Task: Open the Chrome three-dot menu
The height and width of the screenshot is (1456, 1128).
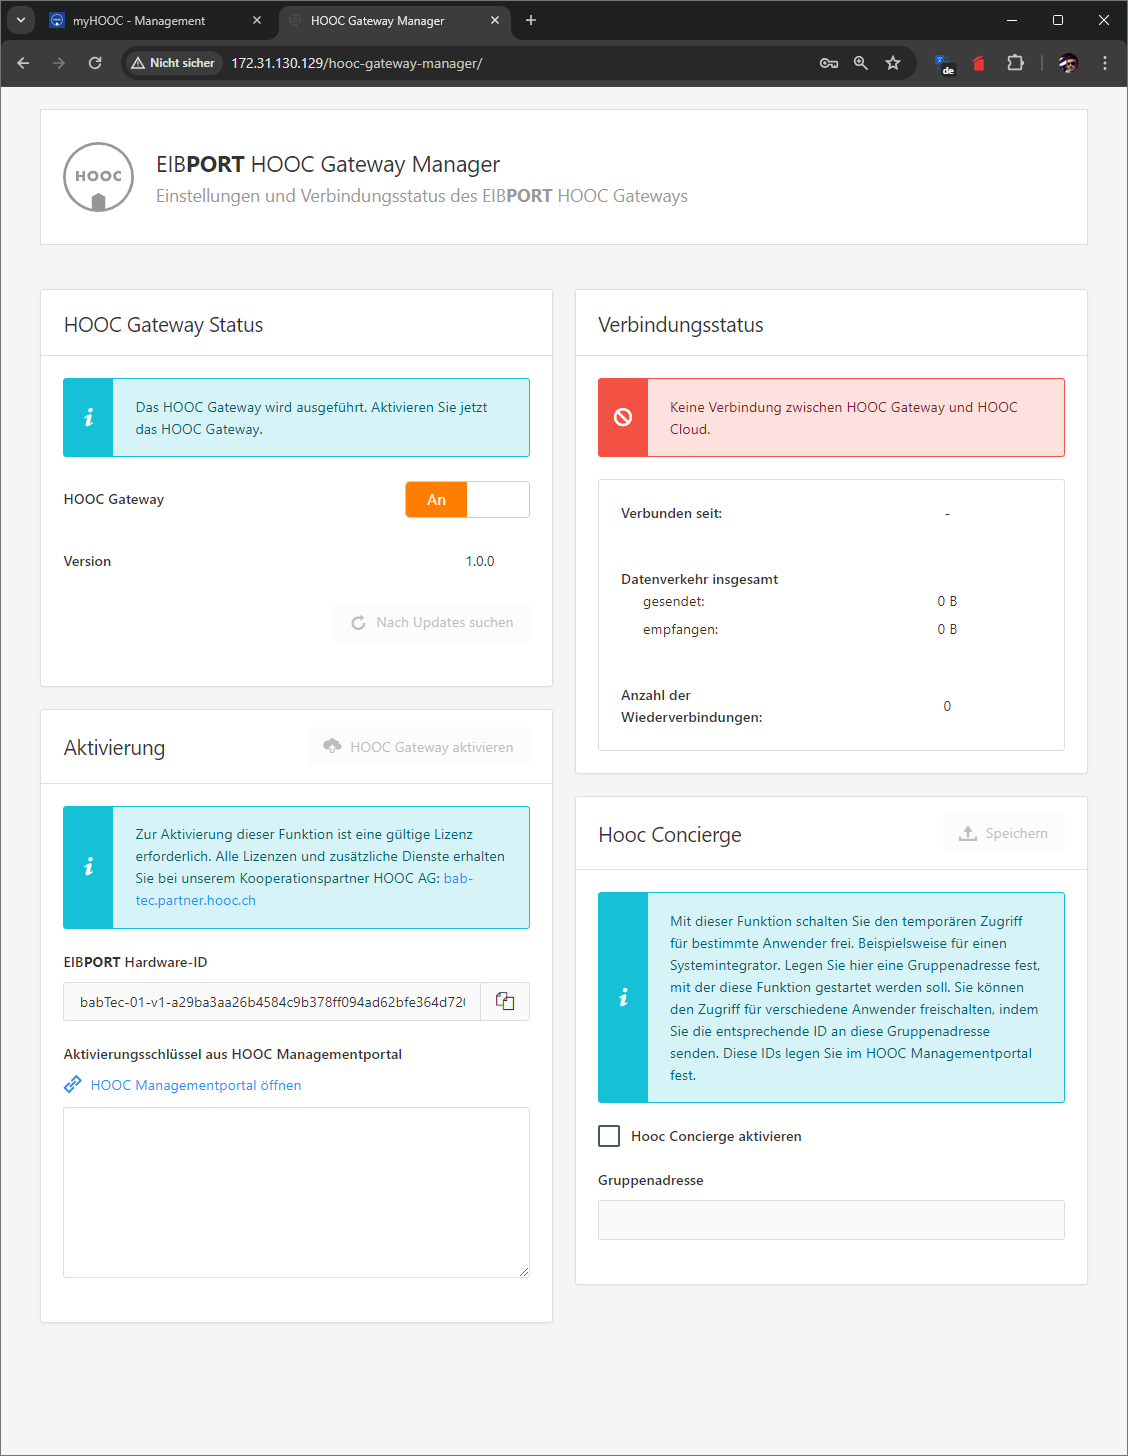Action: click(x=1104, y=63)
